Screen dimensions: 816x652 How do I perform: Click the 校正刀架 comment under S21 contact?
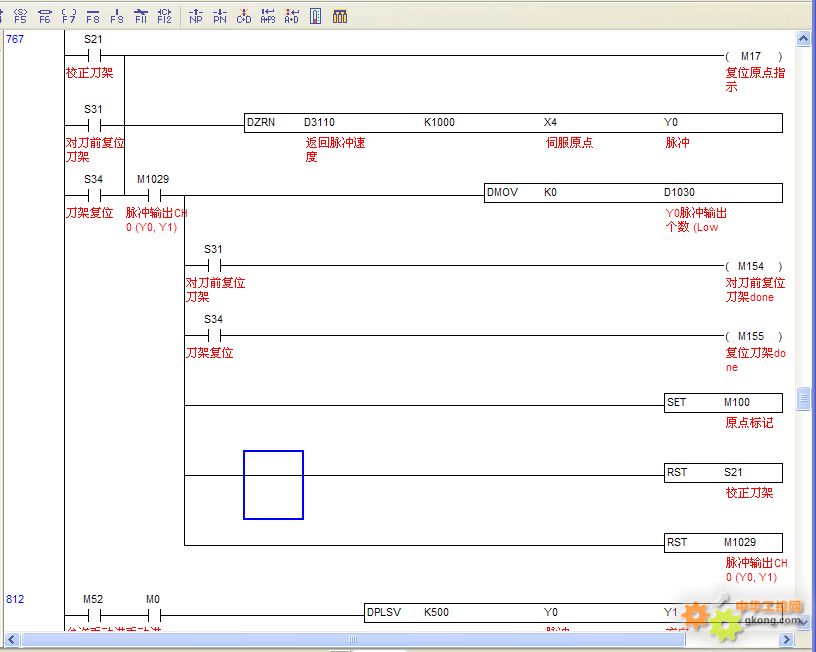[90, 73]
